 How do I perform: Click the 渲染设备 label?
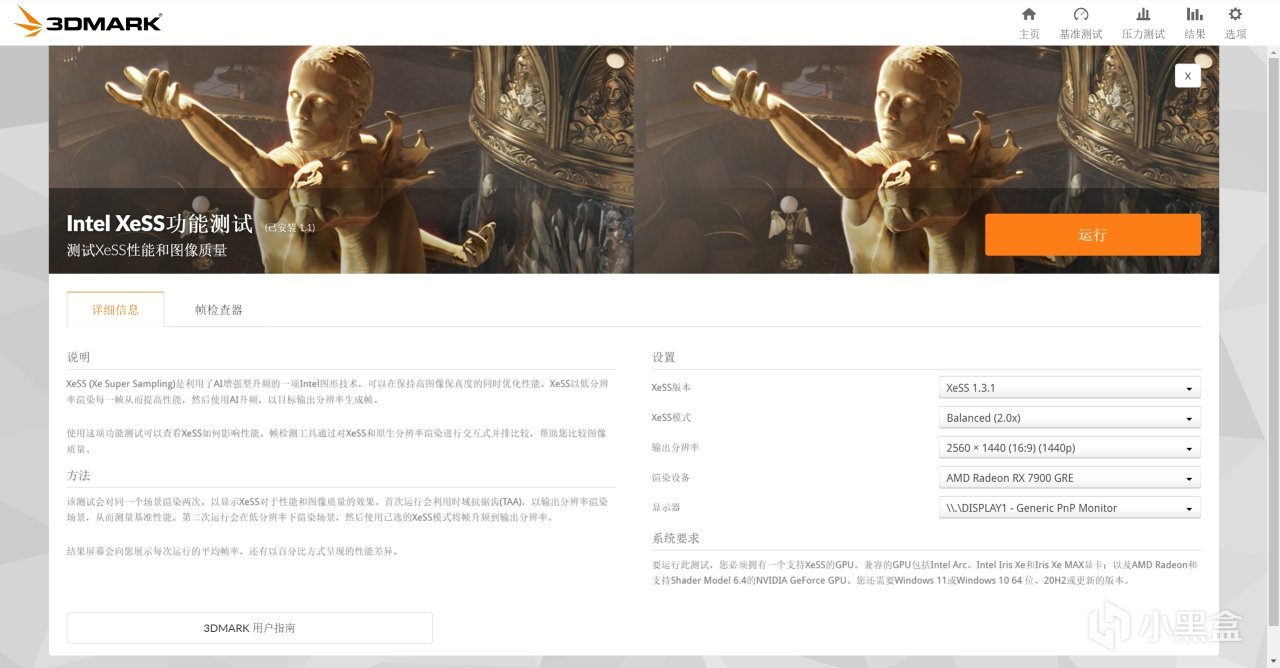click(671, 478)
